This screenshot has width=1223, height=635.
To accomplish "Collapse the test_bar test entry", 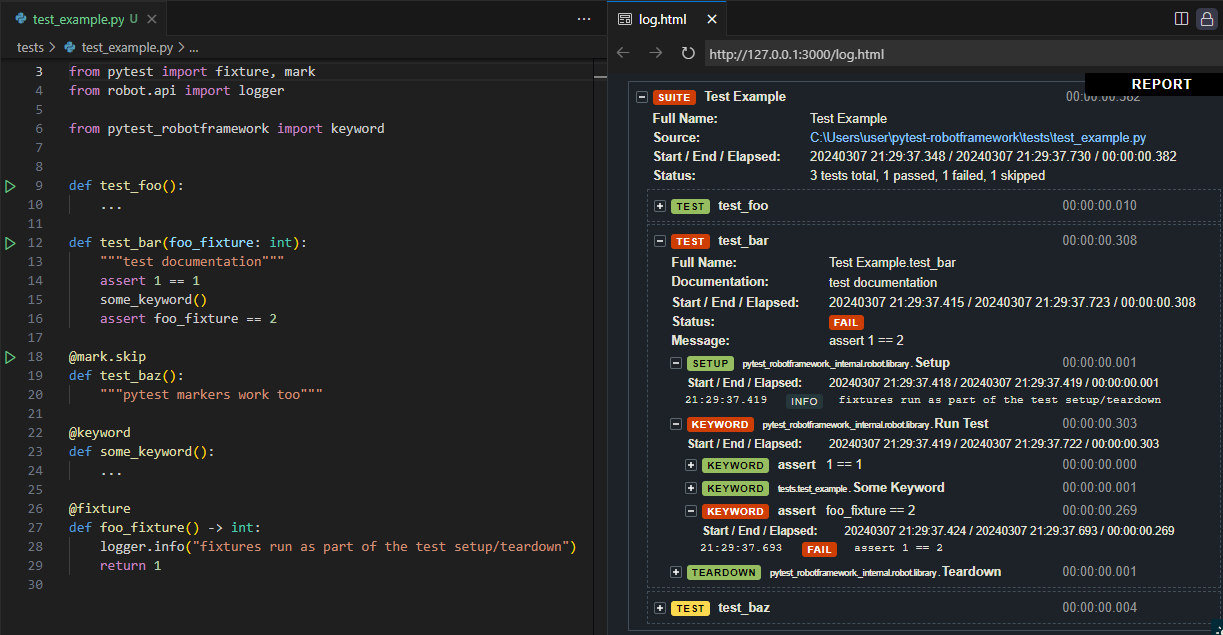I will click(x=660, y=241).
